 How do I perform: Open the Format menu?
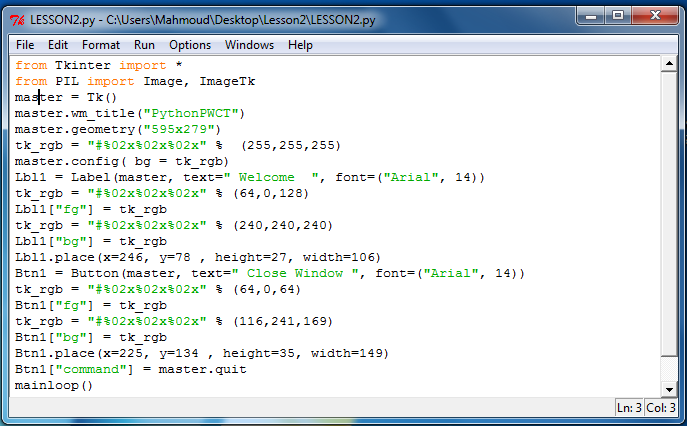pos(101,45)
